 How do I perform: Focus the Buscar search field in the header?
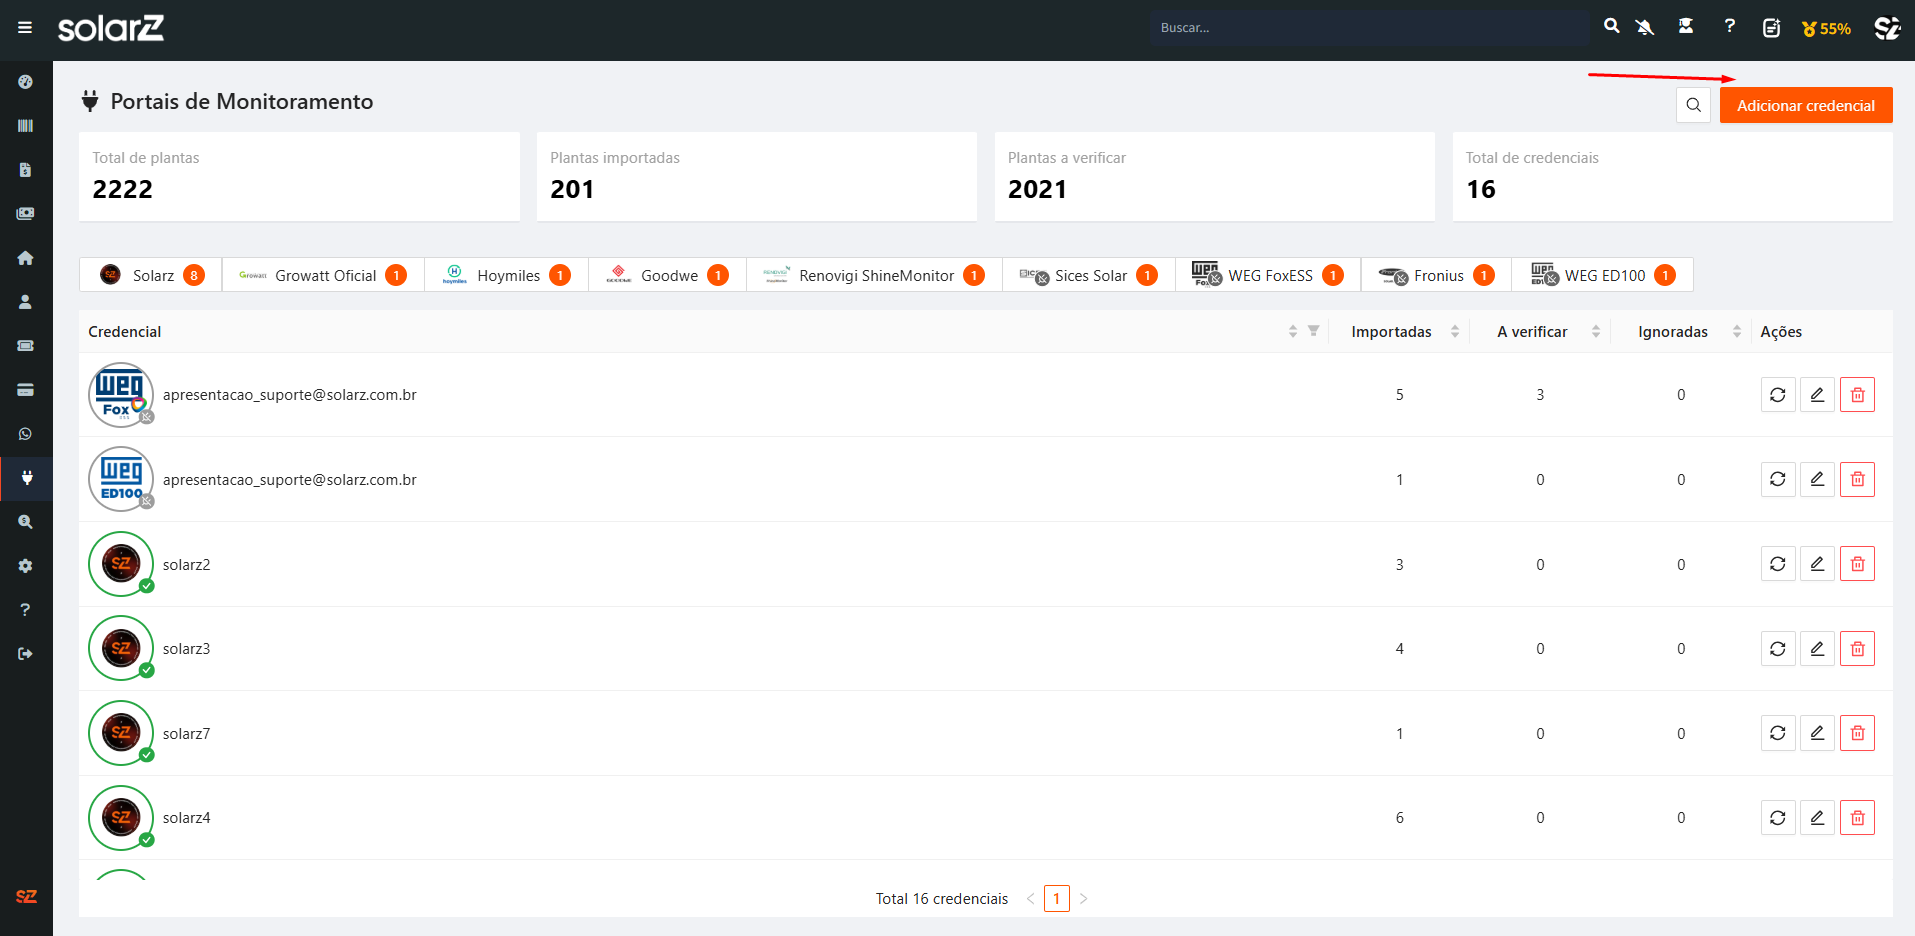pos(1367,28)
